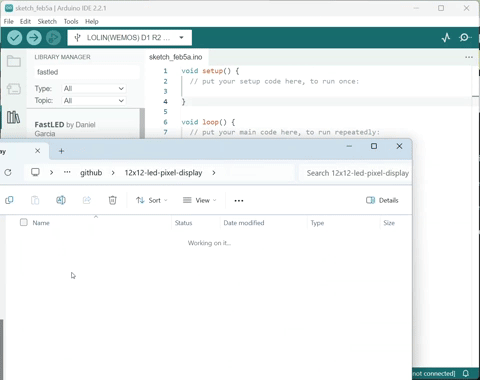Click Refresh in File Explorer
The image size is (480, 380).
(x=8, y=172)
